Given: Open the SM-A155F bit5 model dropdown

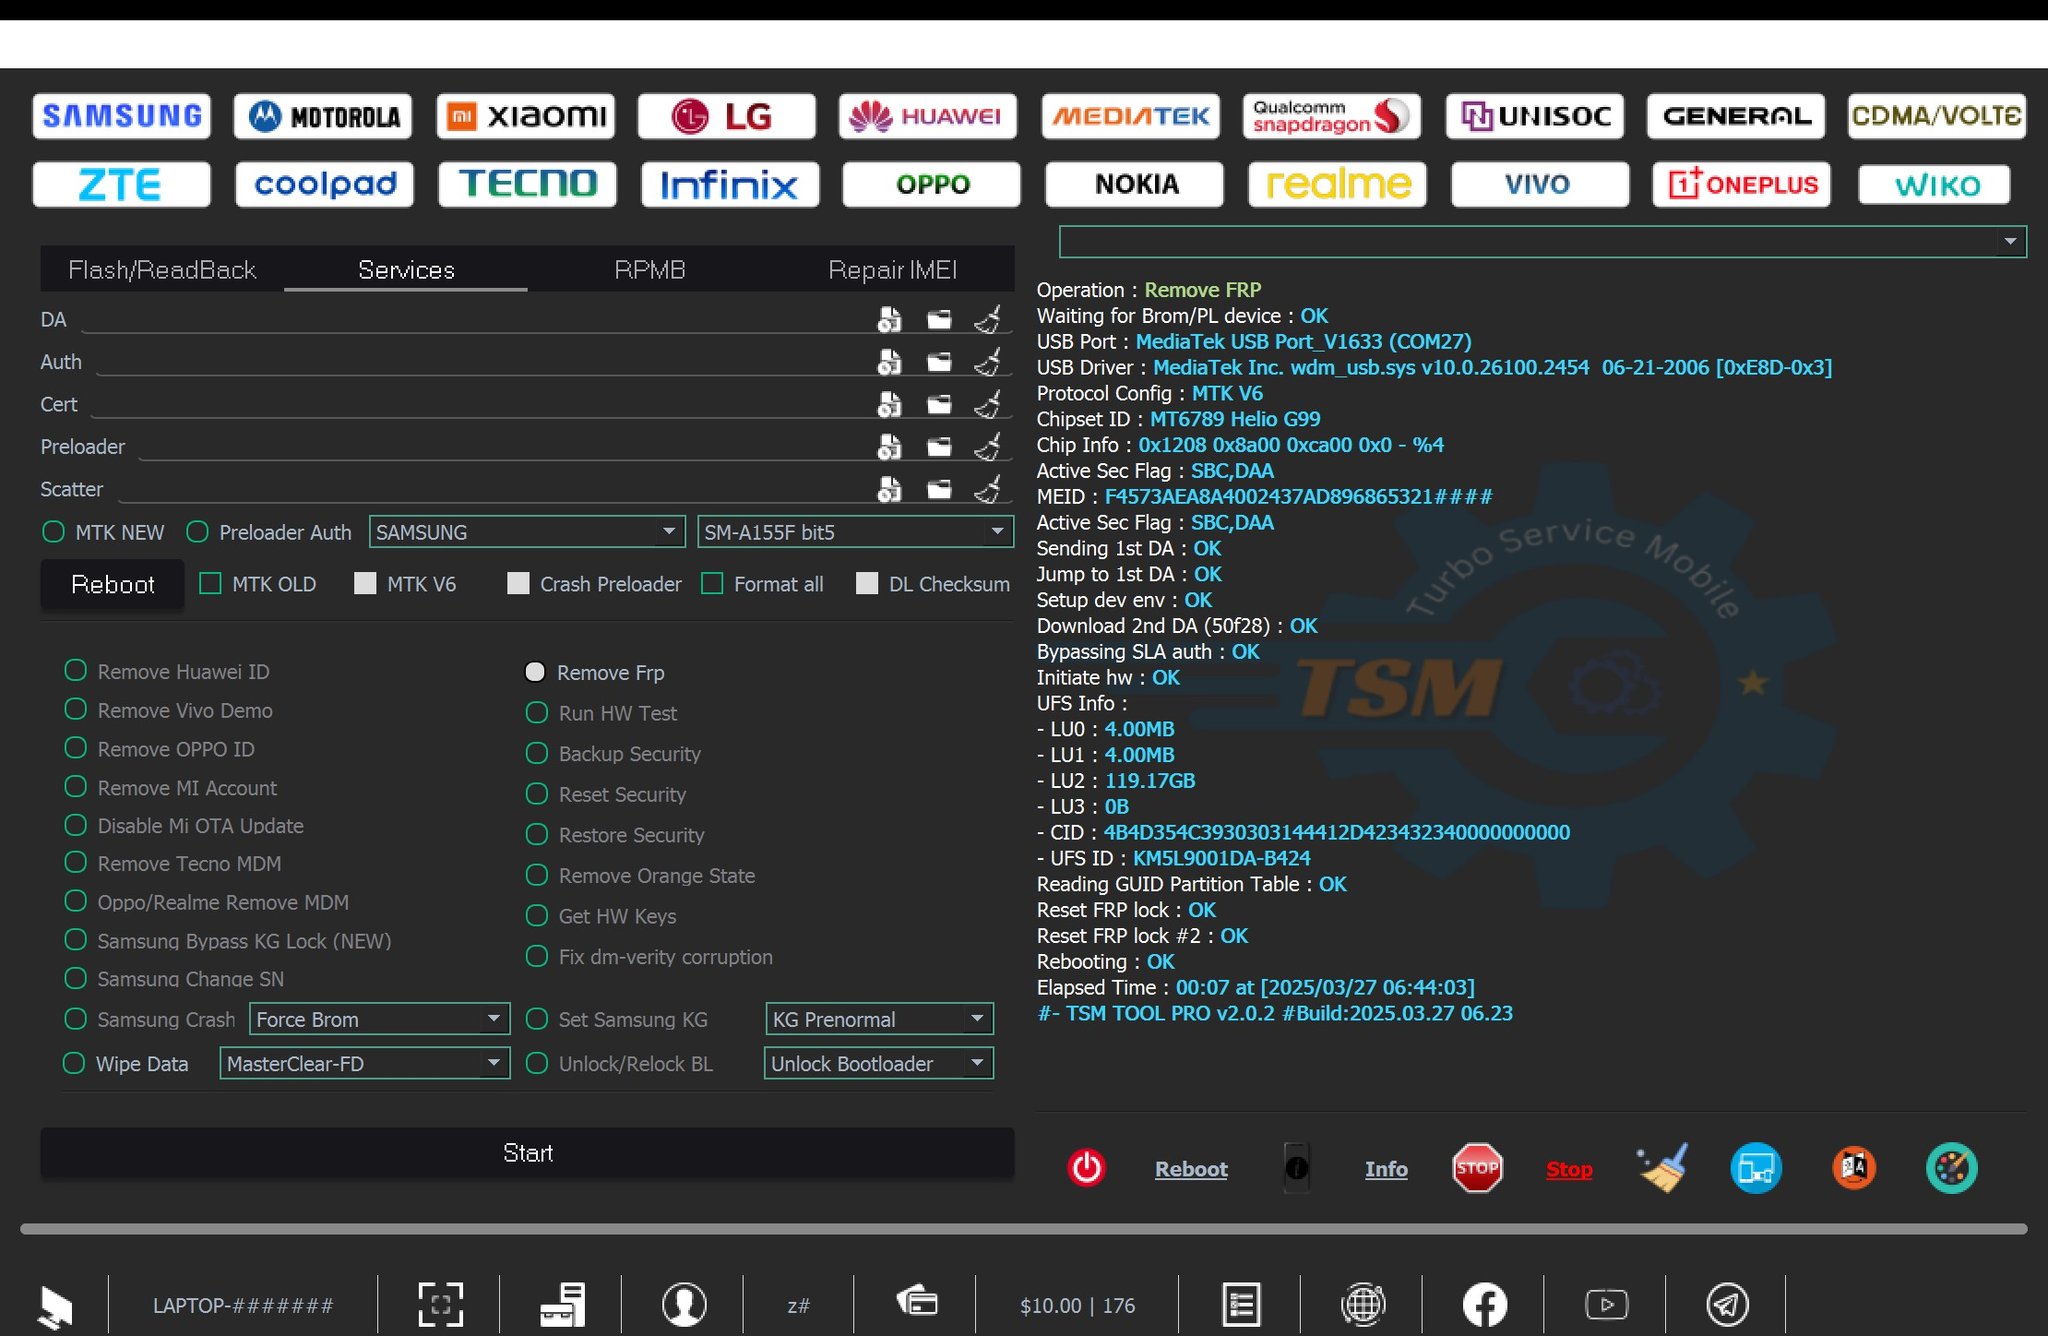Looking at the screenshot, I should tap(855, 532).
